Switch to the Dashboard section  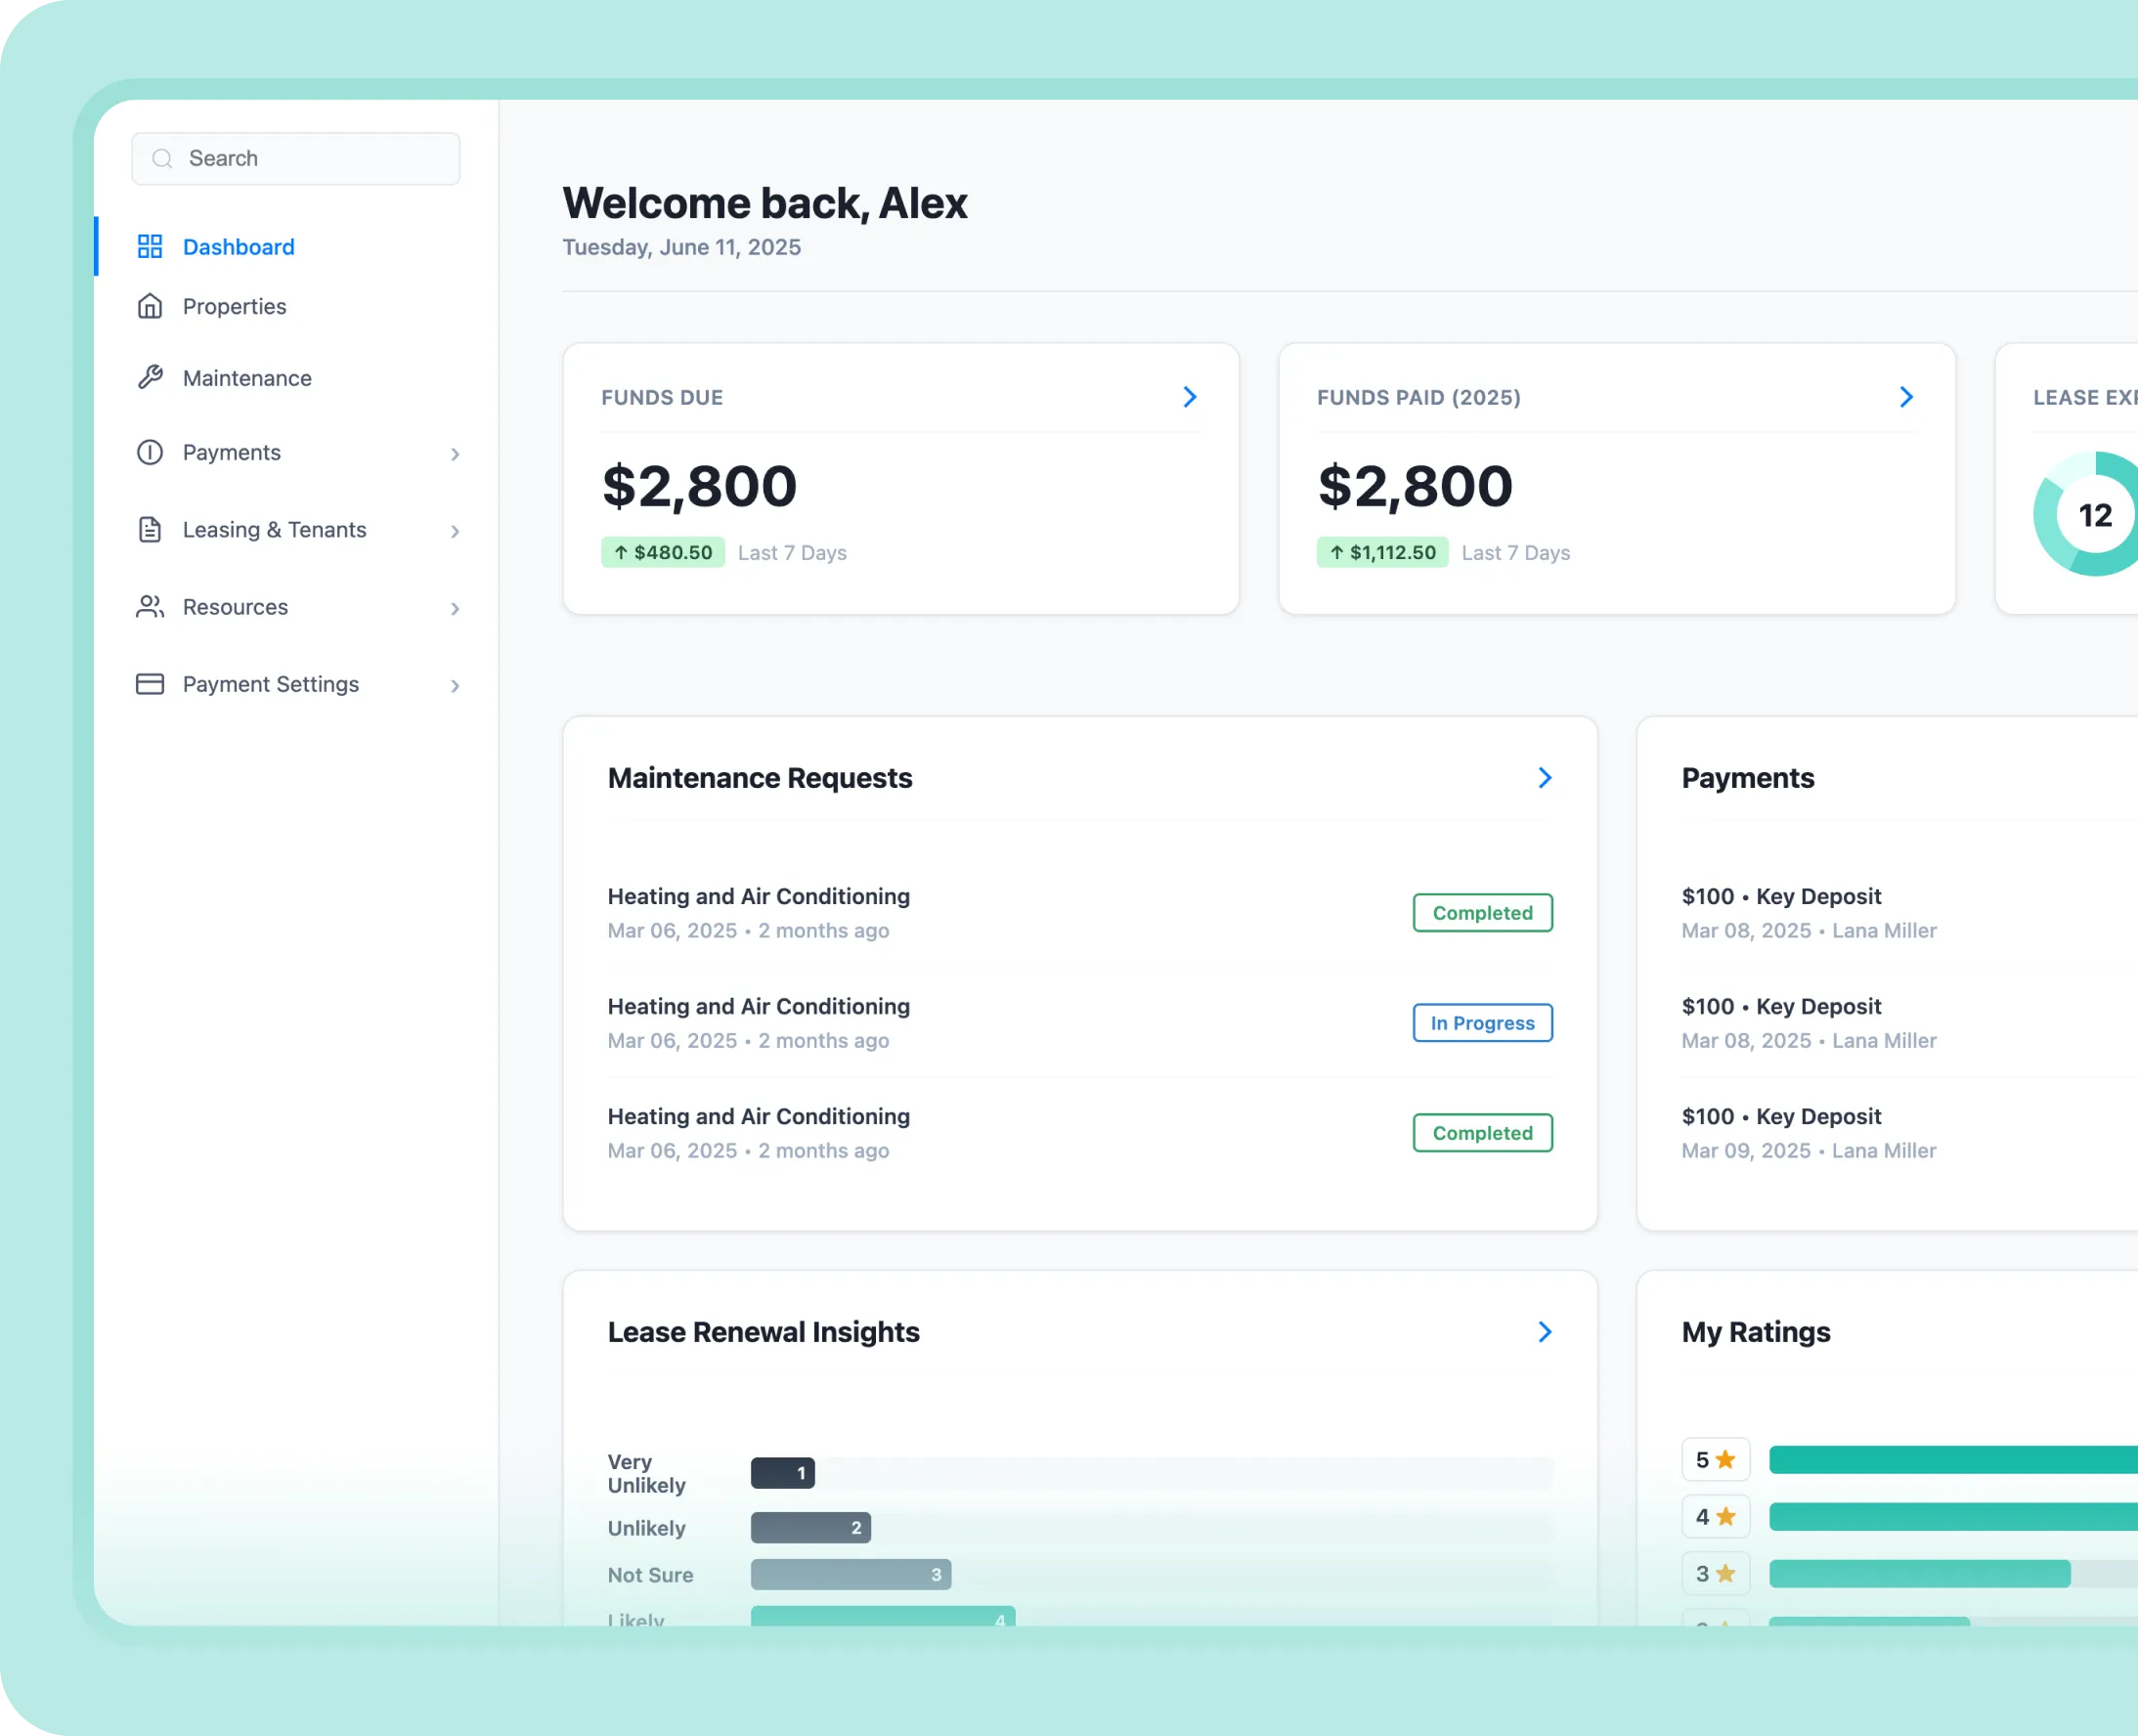coord(238,246)
